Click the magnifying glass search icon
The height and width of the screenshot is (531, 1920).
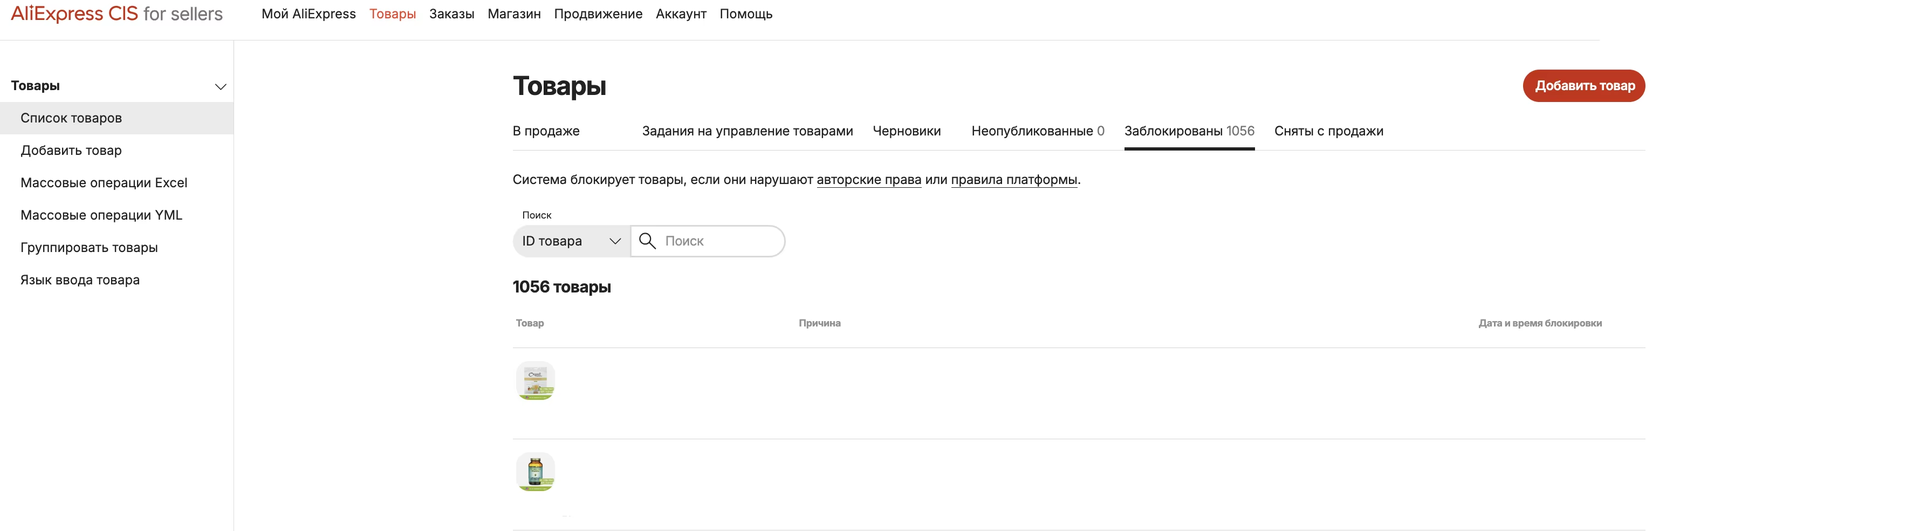pos(647,241)
